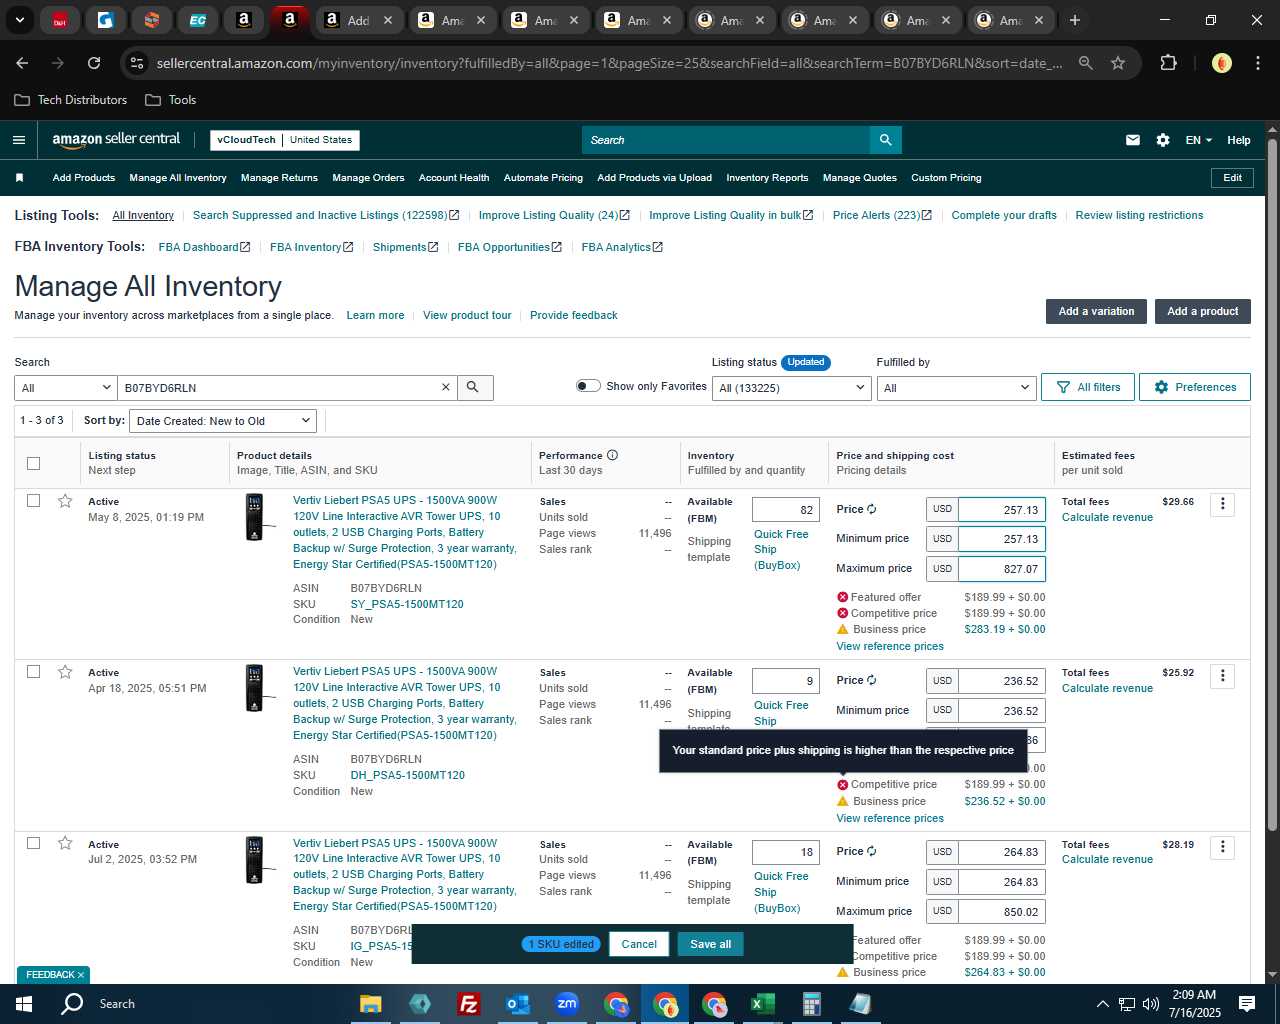Open the settings gear icon
This screenshot has height=1024, width=1280.
coord(1163,140)
